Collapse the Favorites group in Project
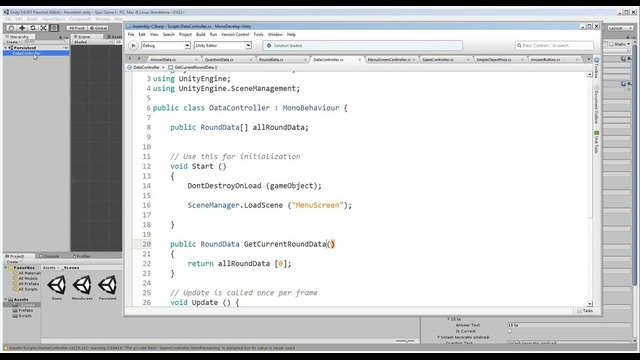The width and height of the screenshot is (640, 360). click(6, 268)
